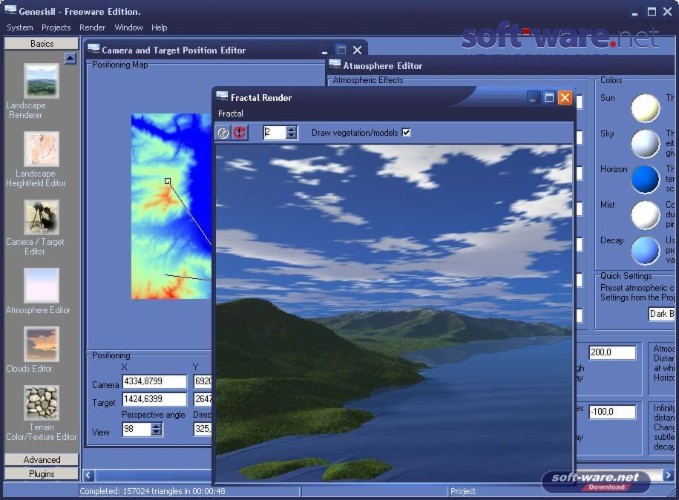Open the Render menu
This screenshot has width=679, height=500.
pyautogui.click(x=92, y=28)
